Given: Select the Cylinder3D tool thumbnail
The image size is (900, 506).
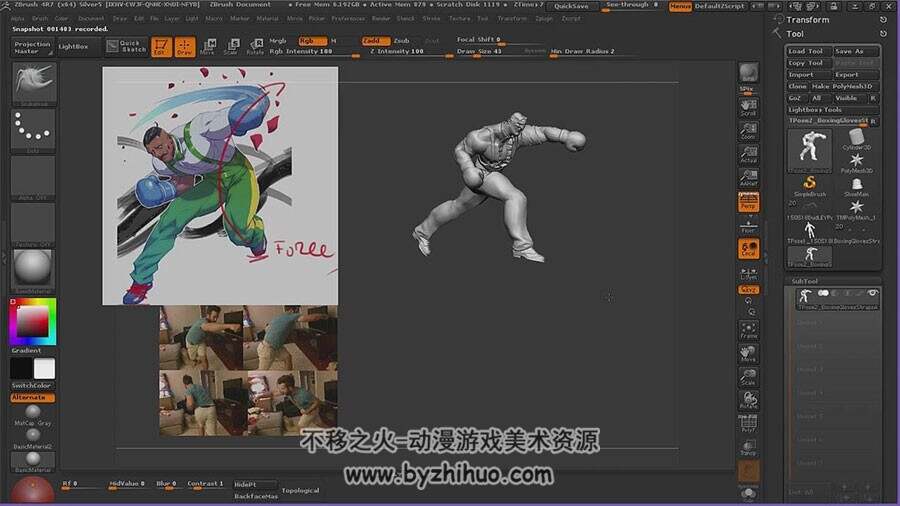Looking at the screenshot, I should click(x=856, y=139).
